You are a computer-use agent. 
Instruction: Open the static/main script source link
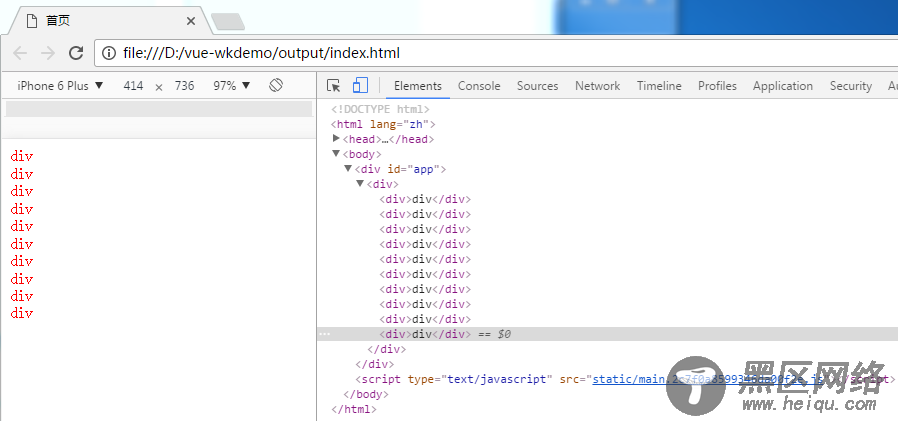(x=708, y=379)
